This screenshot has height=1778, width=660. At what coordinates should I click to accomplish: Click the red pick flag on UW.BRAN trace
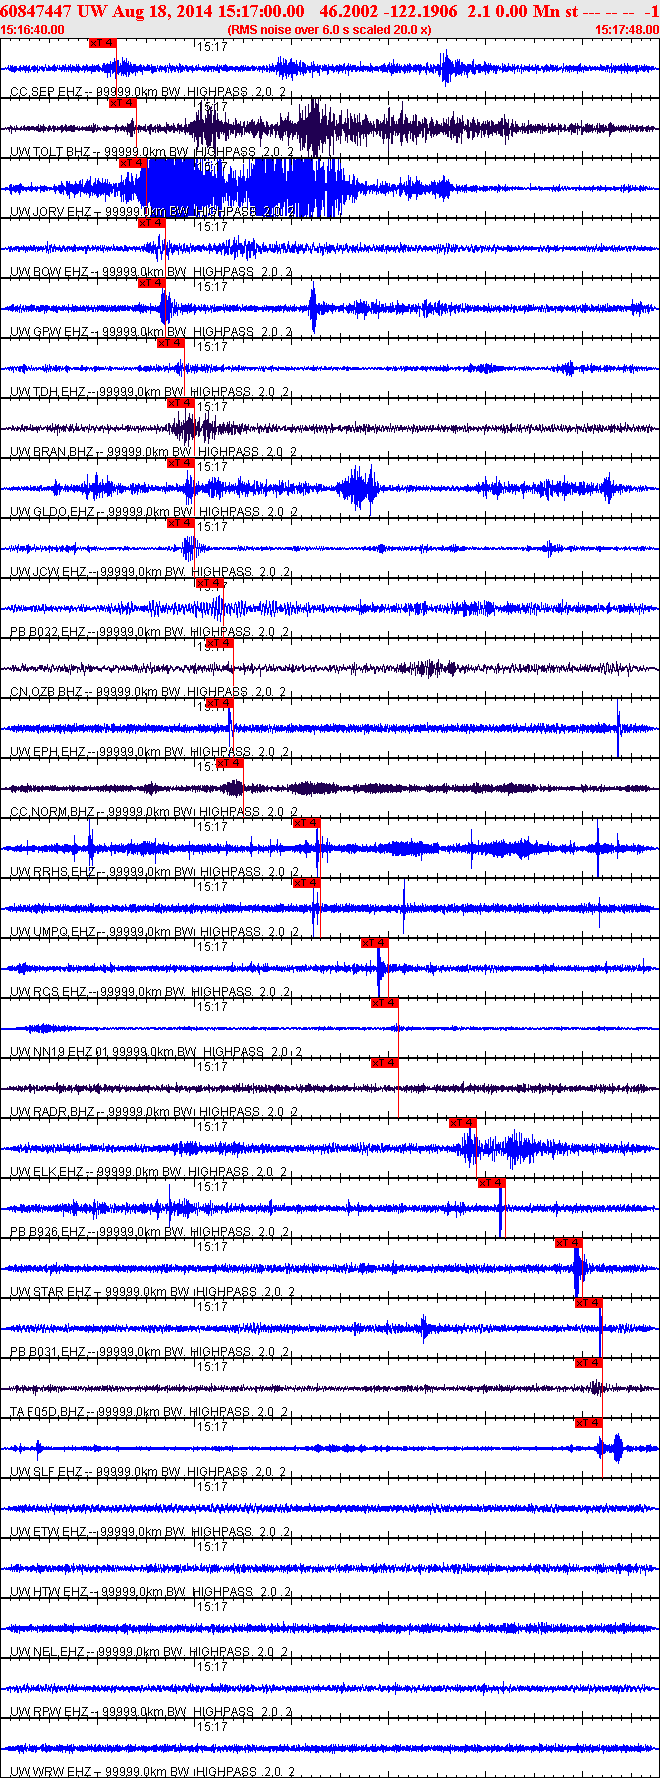point(181,403)
